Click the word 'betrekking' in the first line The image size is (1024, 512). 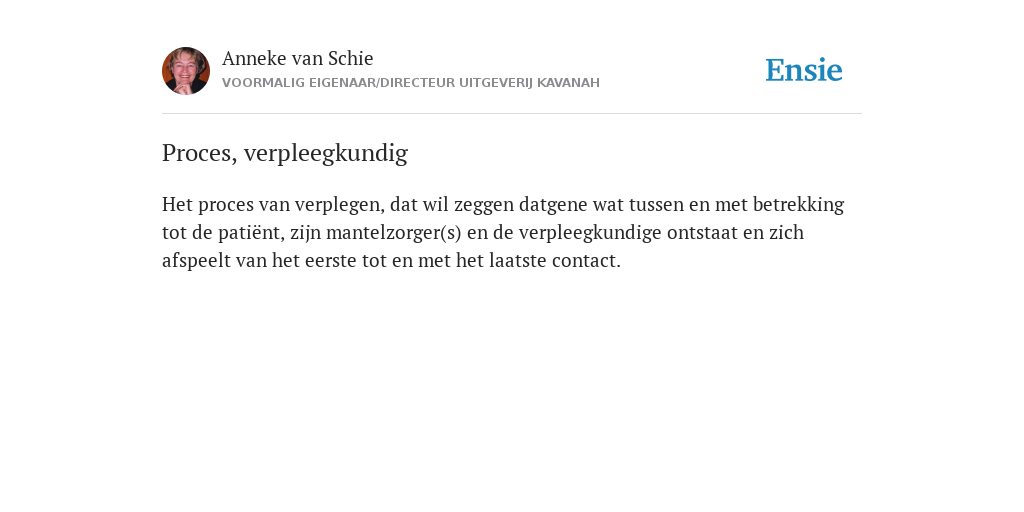click(799, 205)
